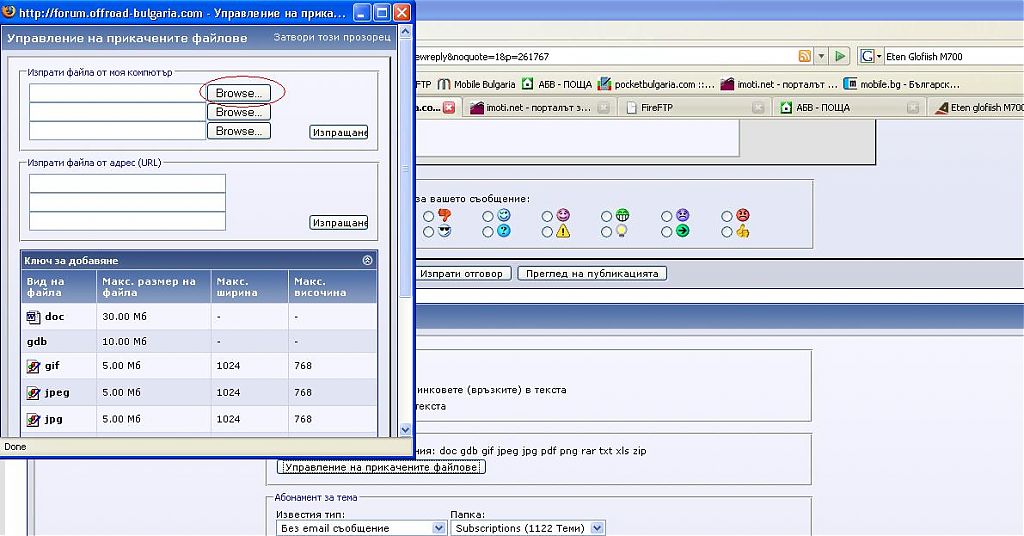Close the imoti.net tab
The height and width of the screenshot is (536, 1024).
(604, 108)
